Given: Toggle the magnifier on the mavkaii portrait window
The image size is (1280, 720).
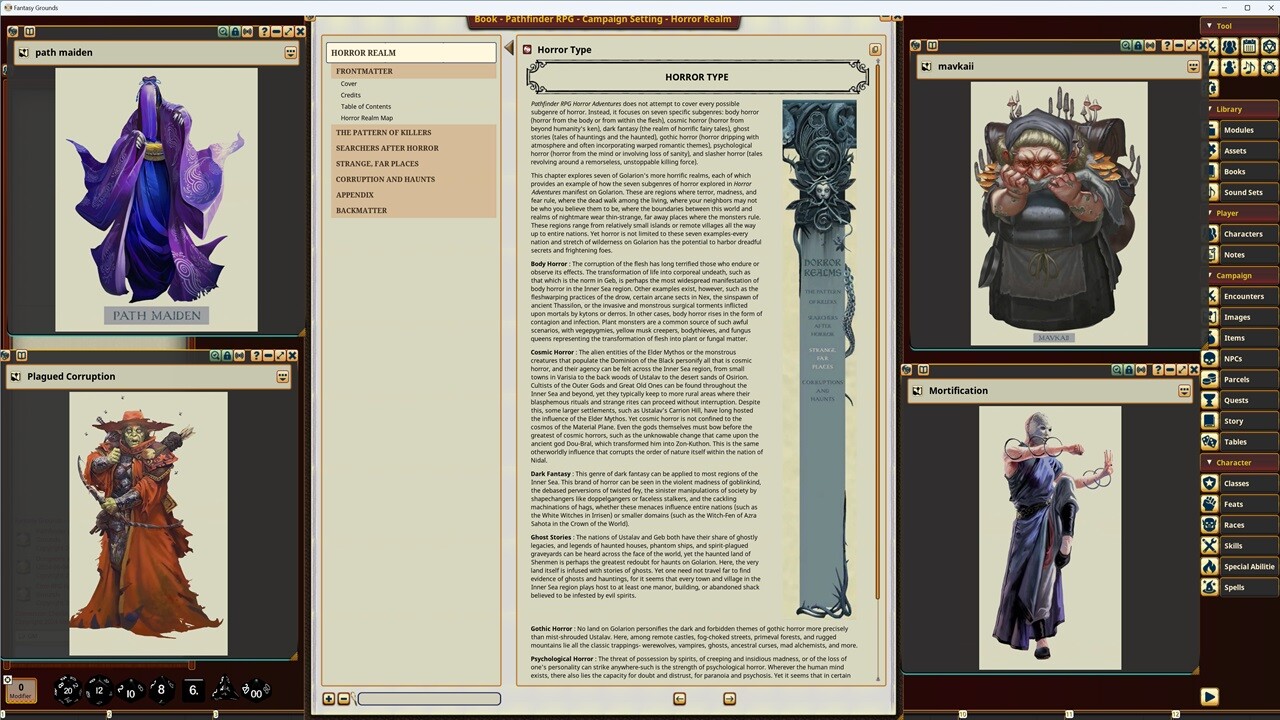Looking at the screenshot, I should [1127, 45].
